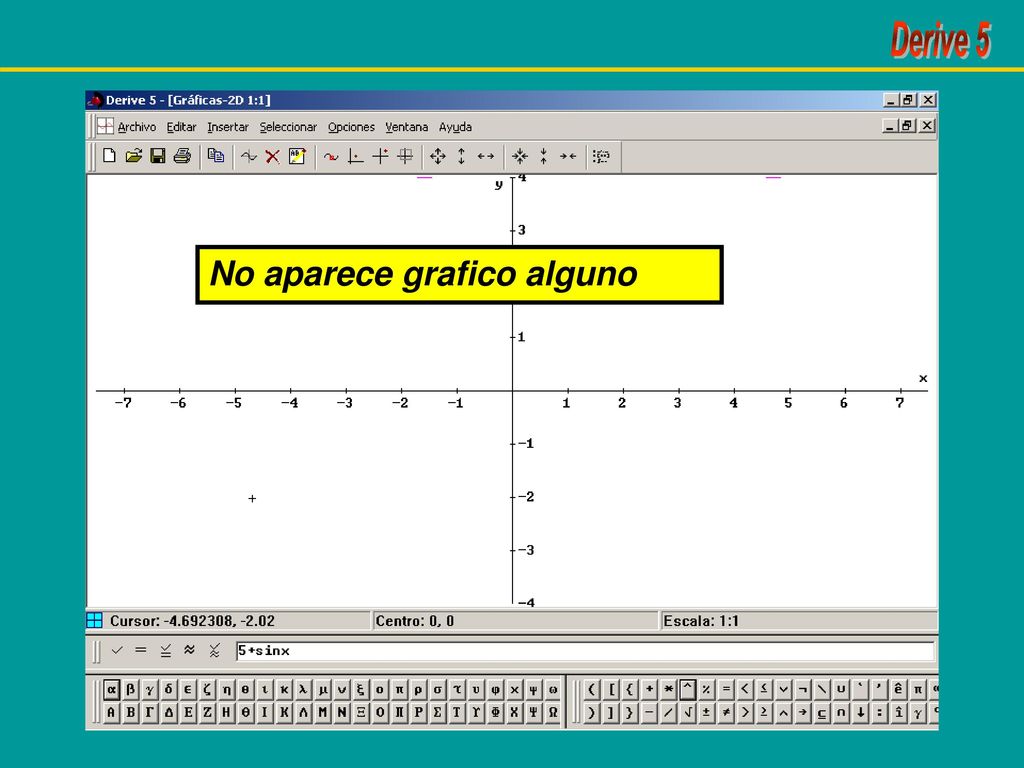Click the check-equals enter and simplify button
This screenshot has width=1024, height=768.
coord(165,650)
